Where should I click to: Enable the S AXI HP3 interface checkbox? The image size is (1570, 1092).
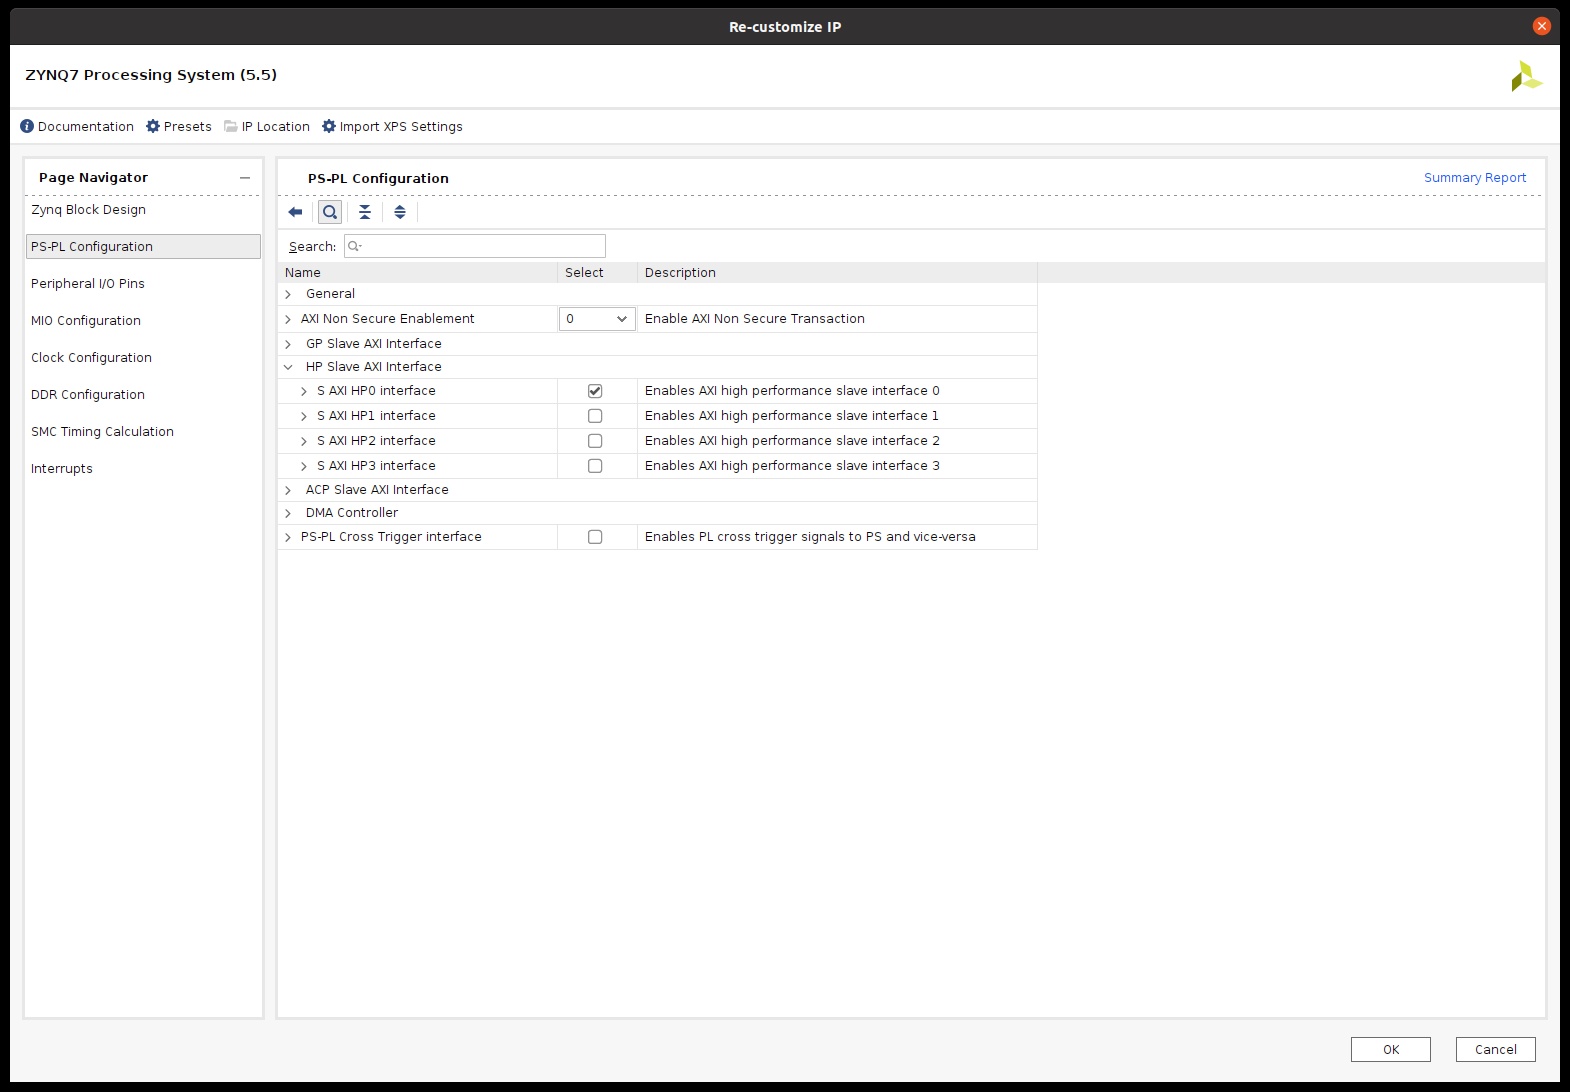click(x=595, y=466)
